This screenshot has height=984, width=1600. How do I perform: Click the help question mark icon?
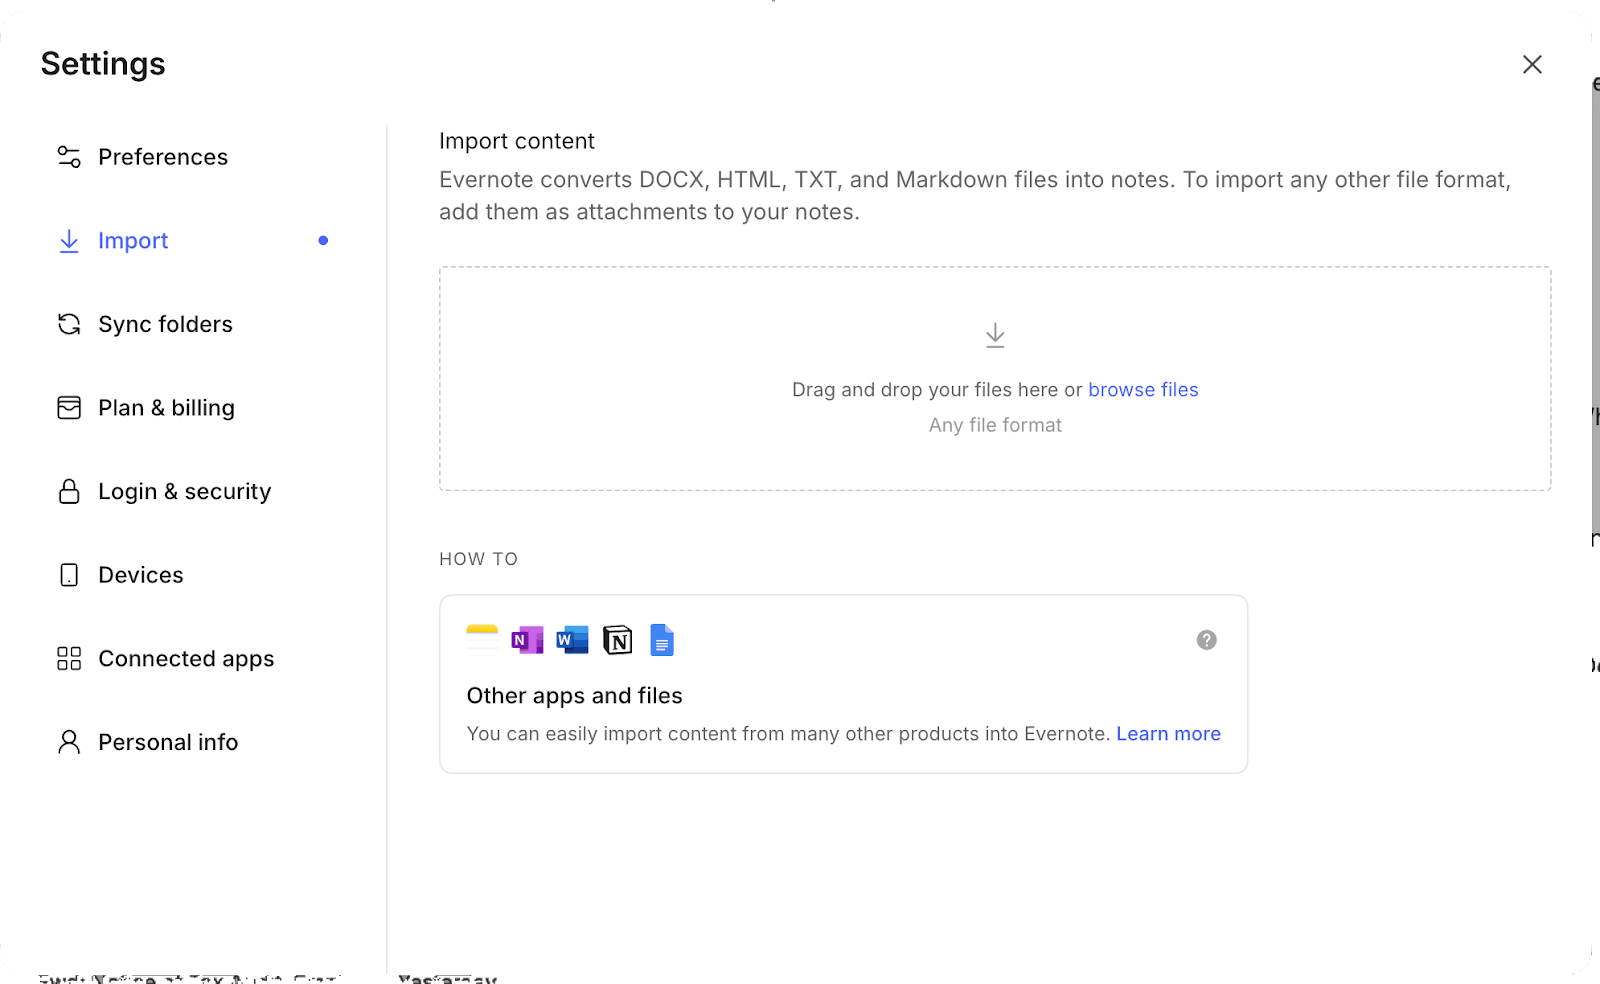coord(1207,640)
